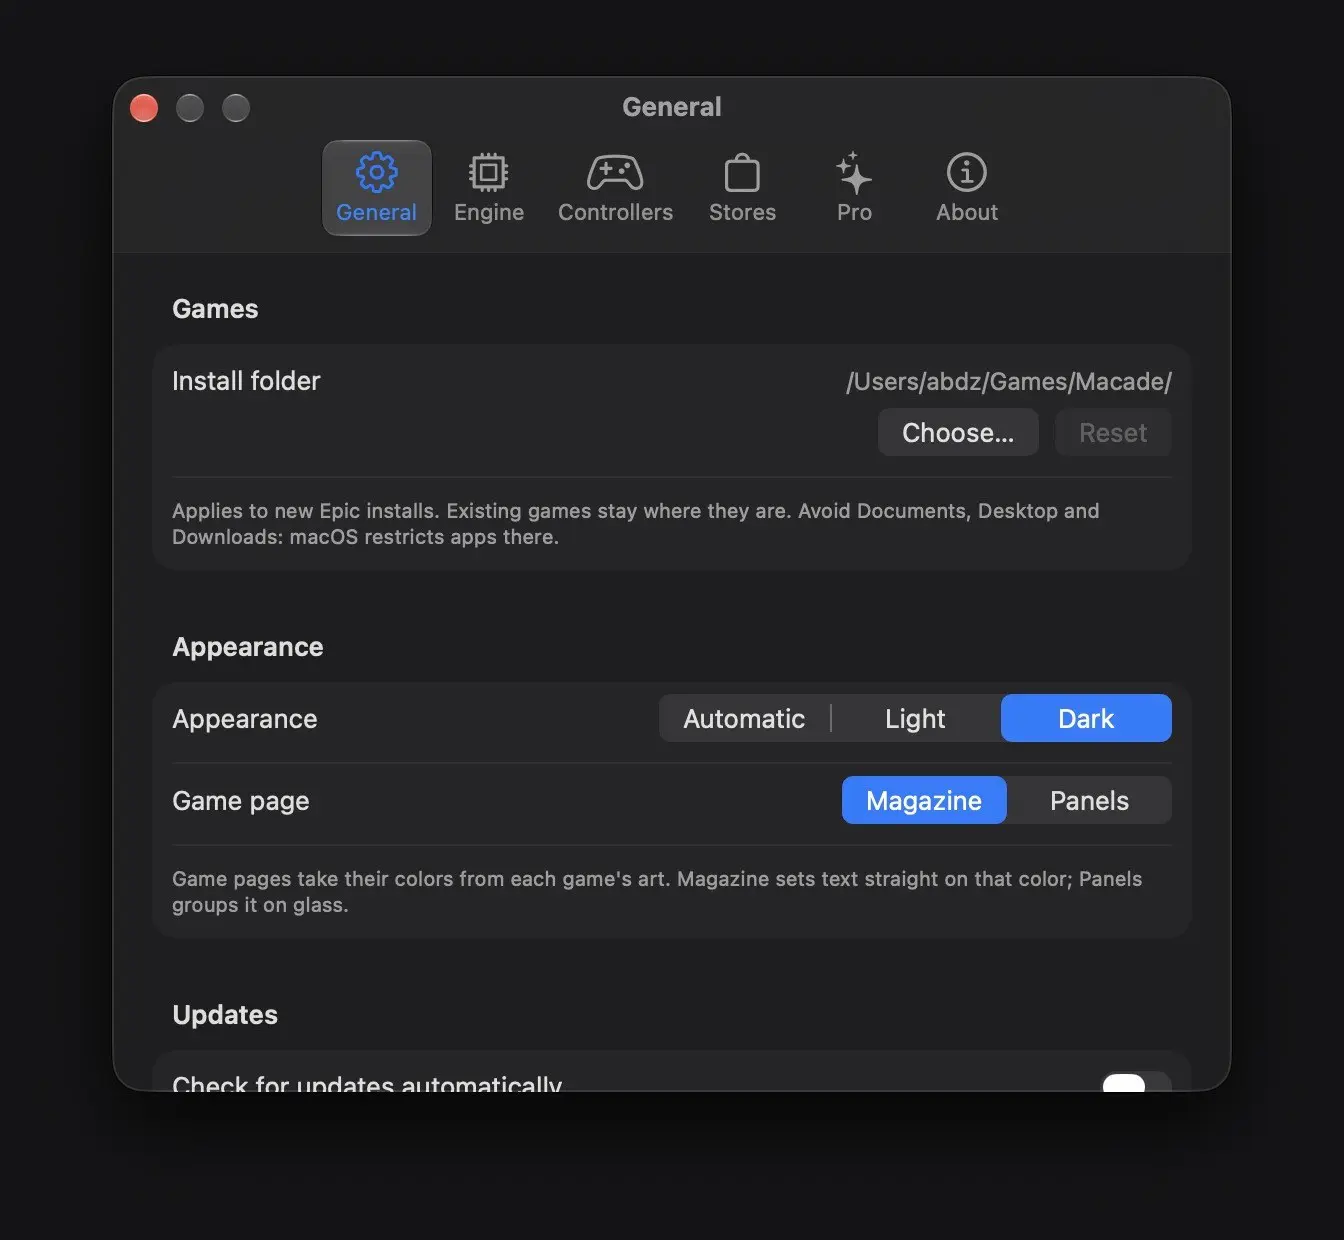
Task: Go to the Stores shopping bag tab
Action: click(x=742, y=188)
